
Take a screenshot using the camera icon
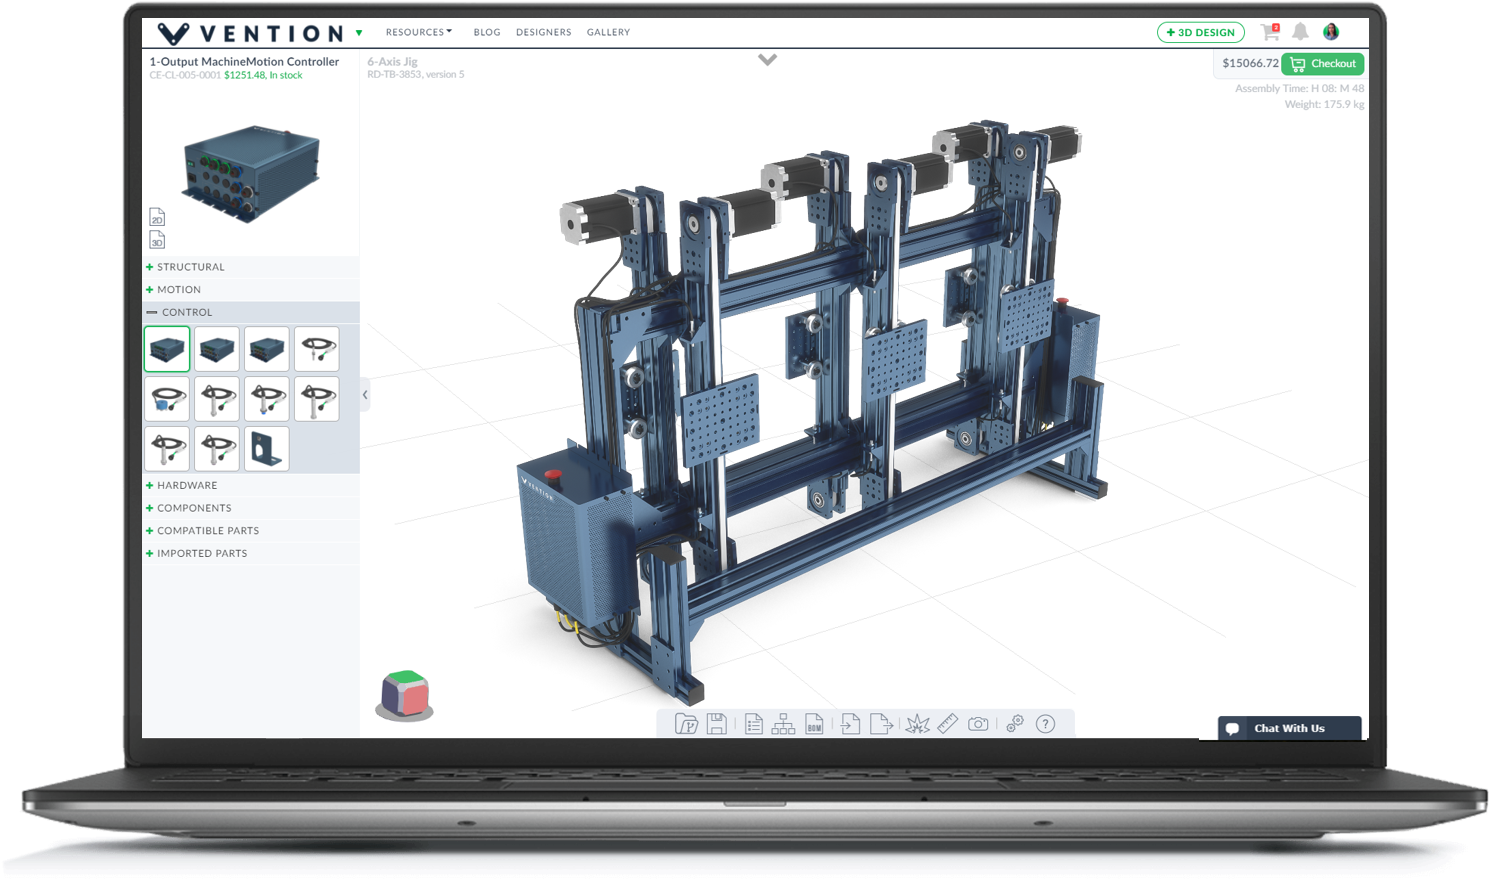point(978,723)
